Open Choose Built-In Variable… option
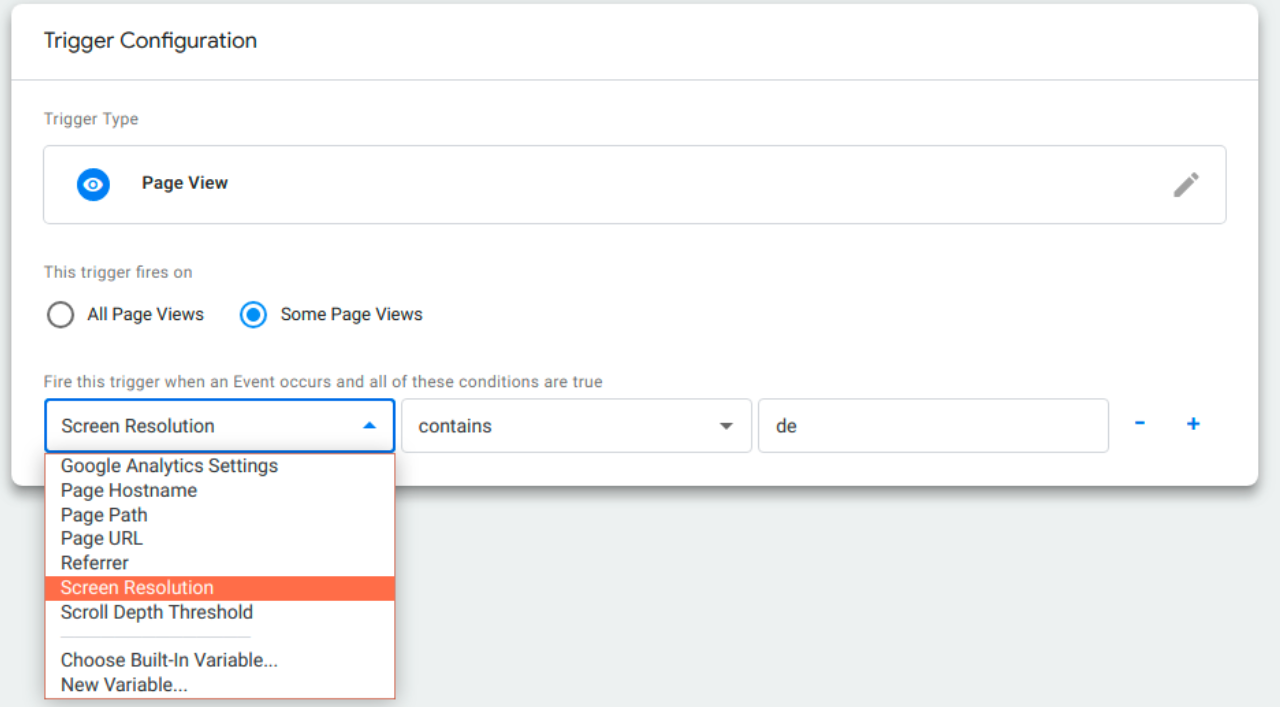Image resolution: width=1280 pixels, height=707 pixels. coord(220,660)
